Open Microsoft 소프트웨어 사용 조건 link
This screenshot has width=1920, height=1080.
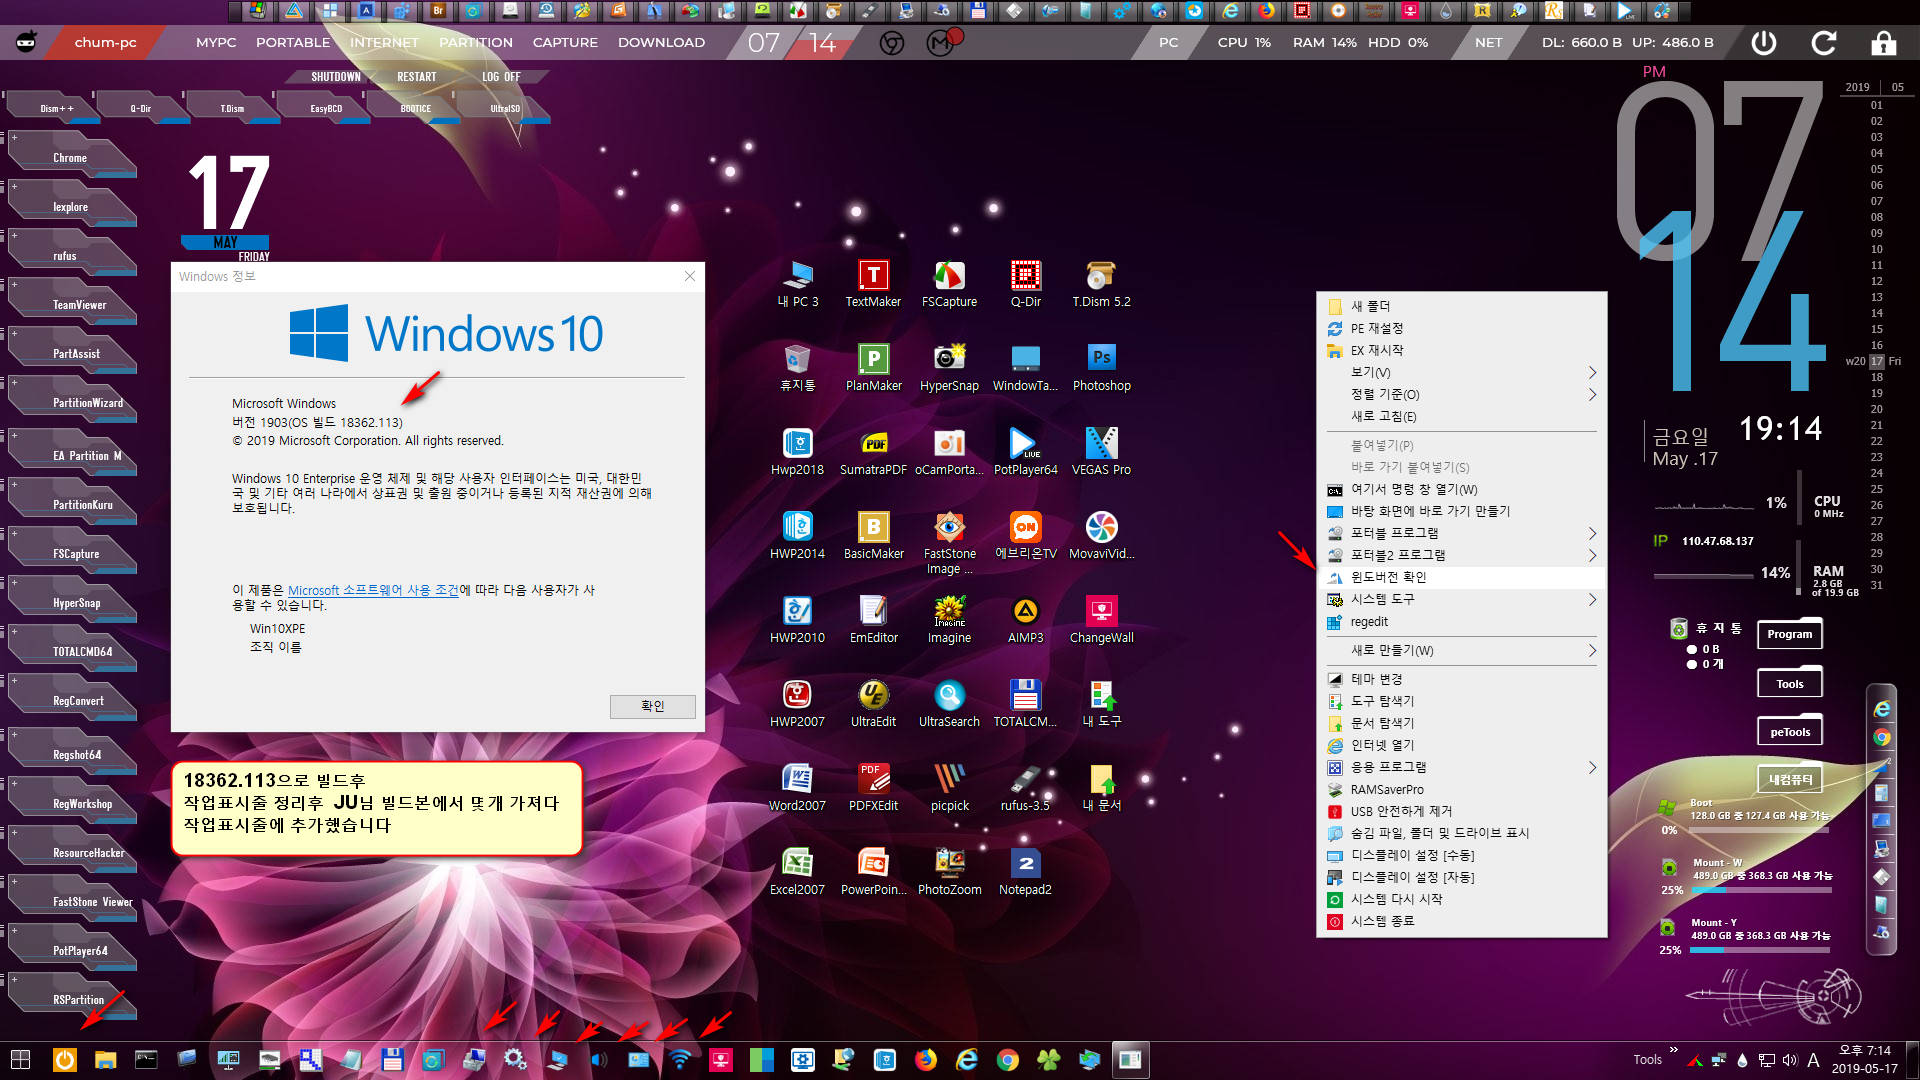(x=373, y=590)
